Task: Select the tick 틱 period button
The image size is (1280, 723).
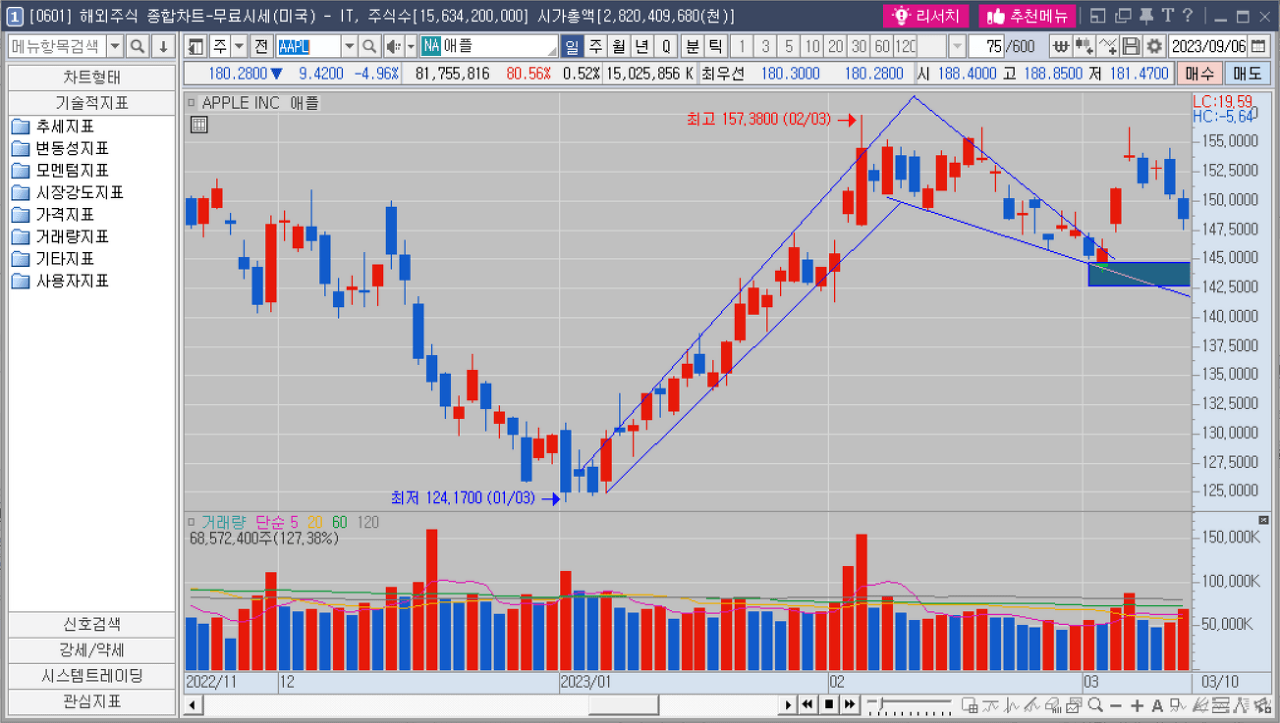Action: coord(715,47)
